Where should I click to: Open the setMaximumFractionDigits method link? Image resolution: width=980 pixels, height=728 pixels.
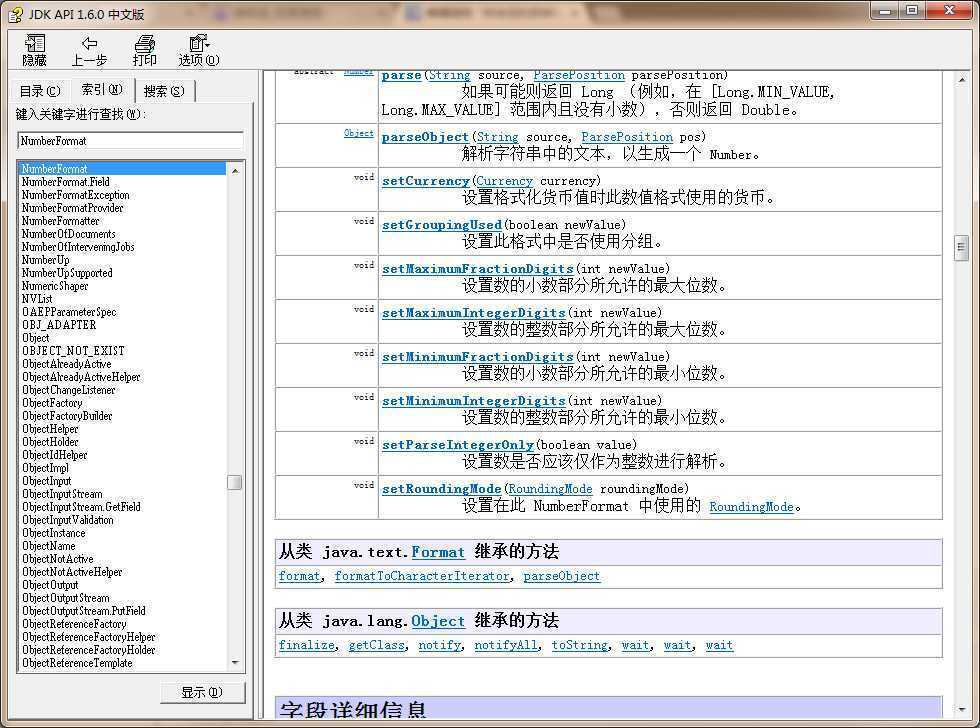click(x=478, y=269)
